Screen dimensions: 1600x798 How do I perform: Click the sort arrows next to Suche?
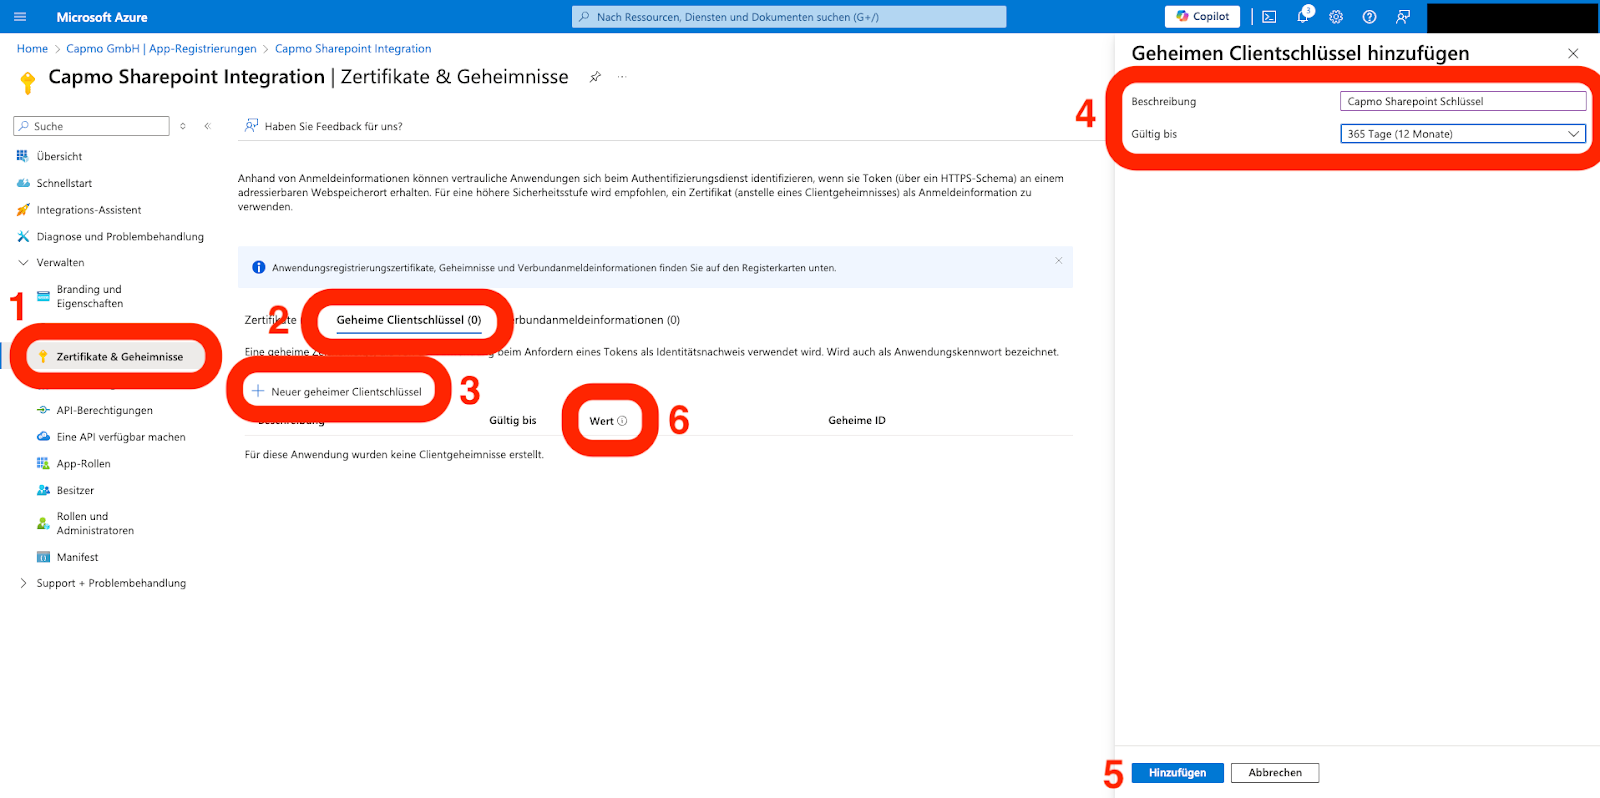coord(182,126)
